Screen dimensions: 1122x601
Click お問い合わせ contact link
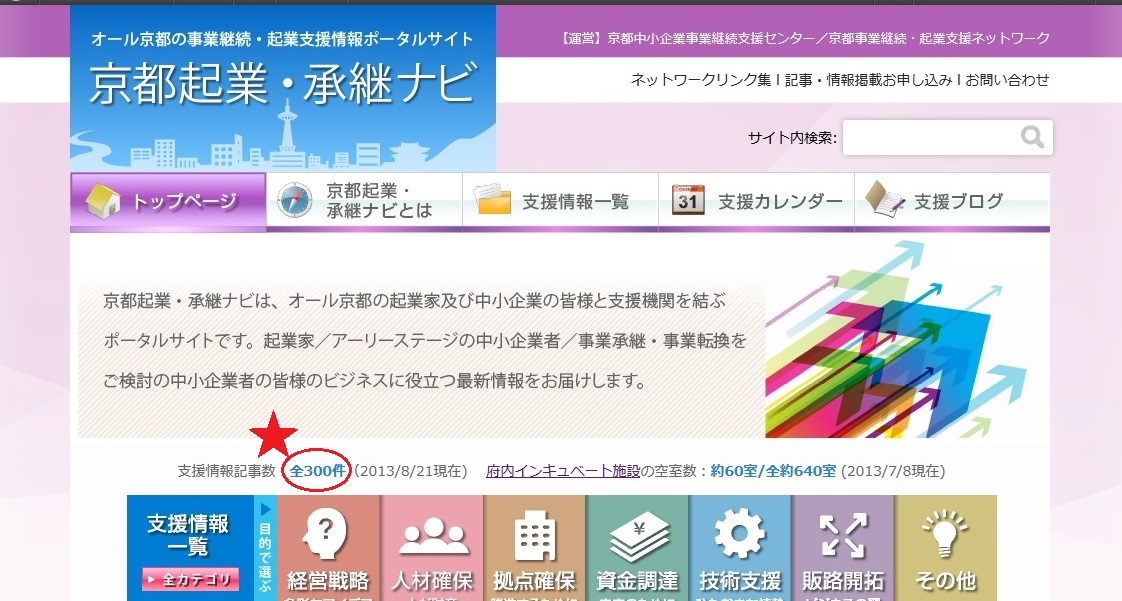1007,80
